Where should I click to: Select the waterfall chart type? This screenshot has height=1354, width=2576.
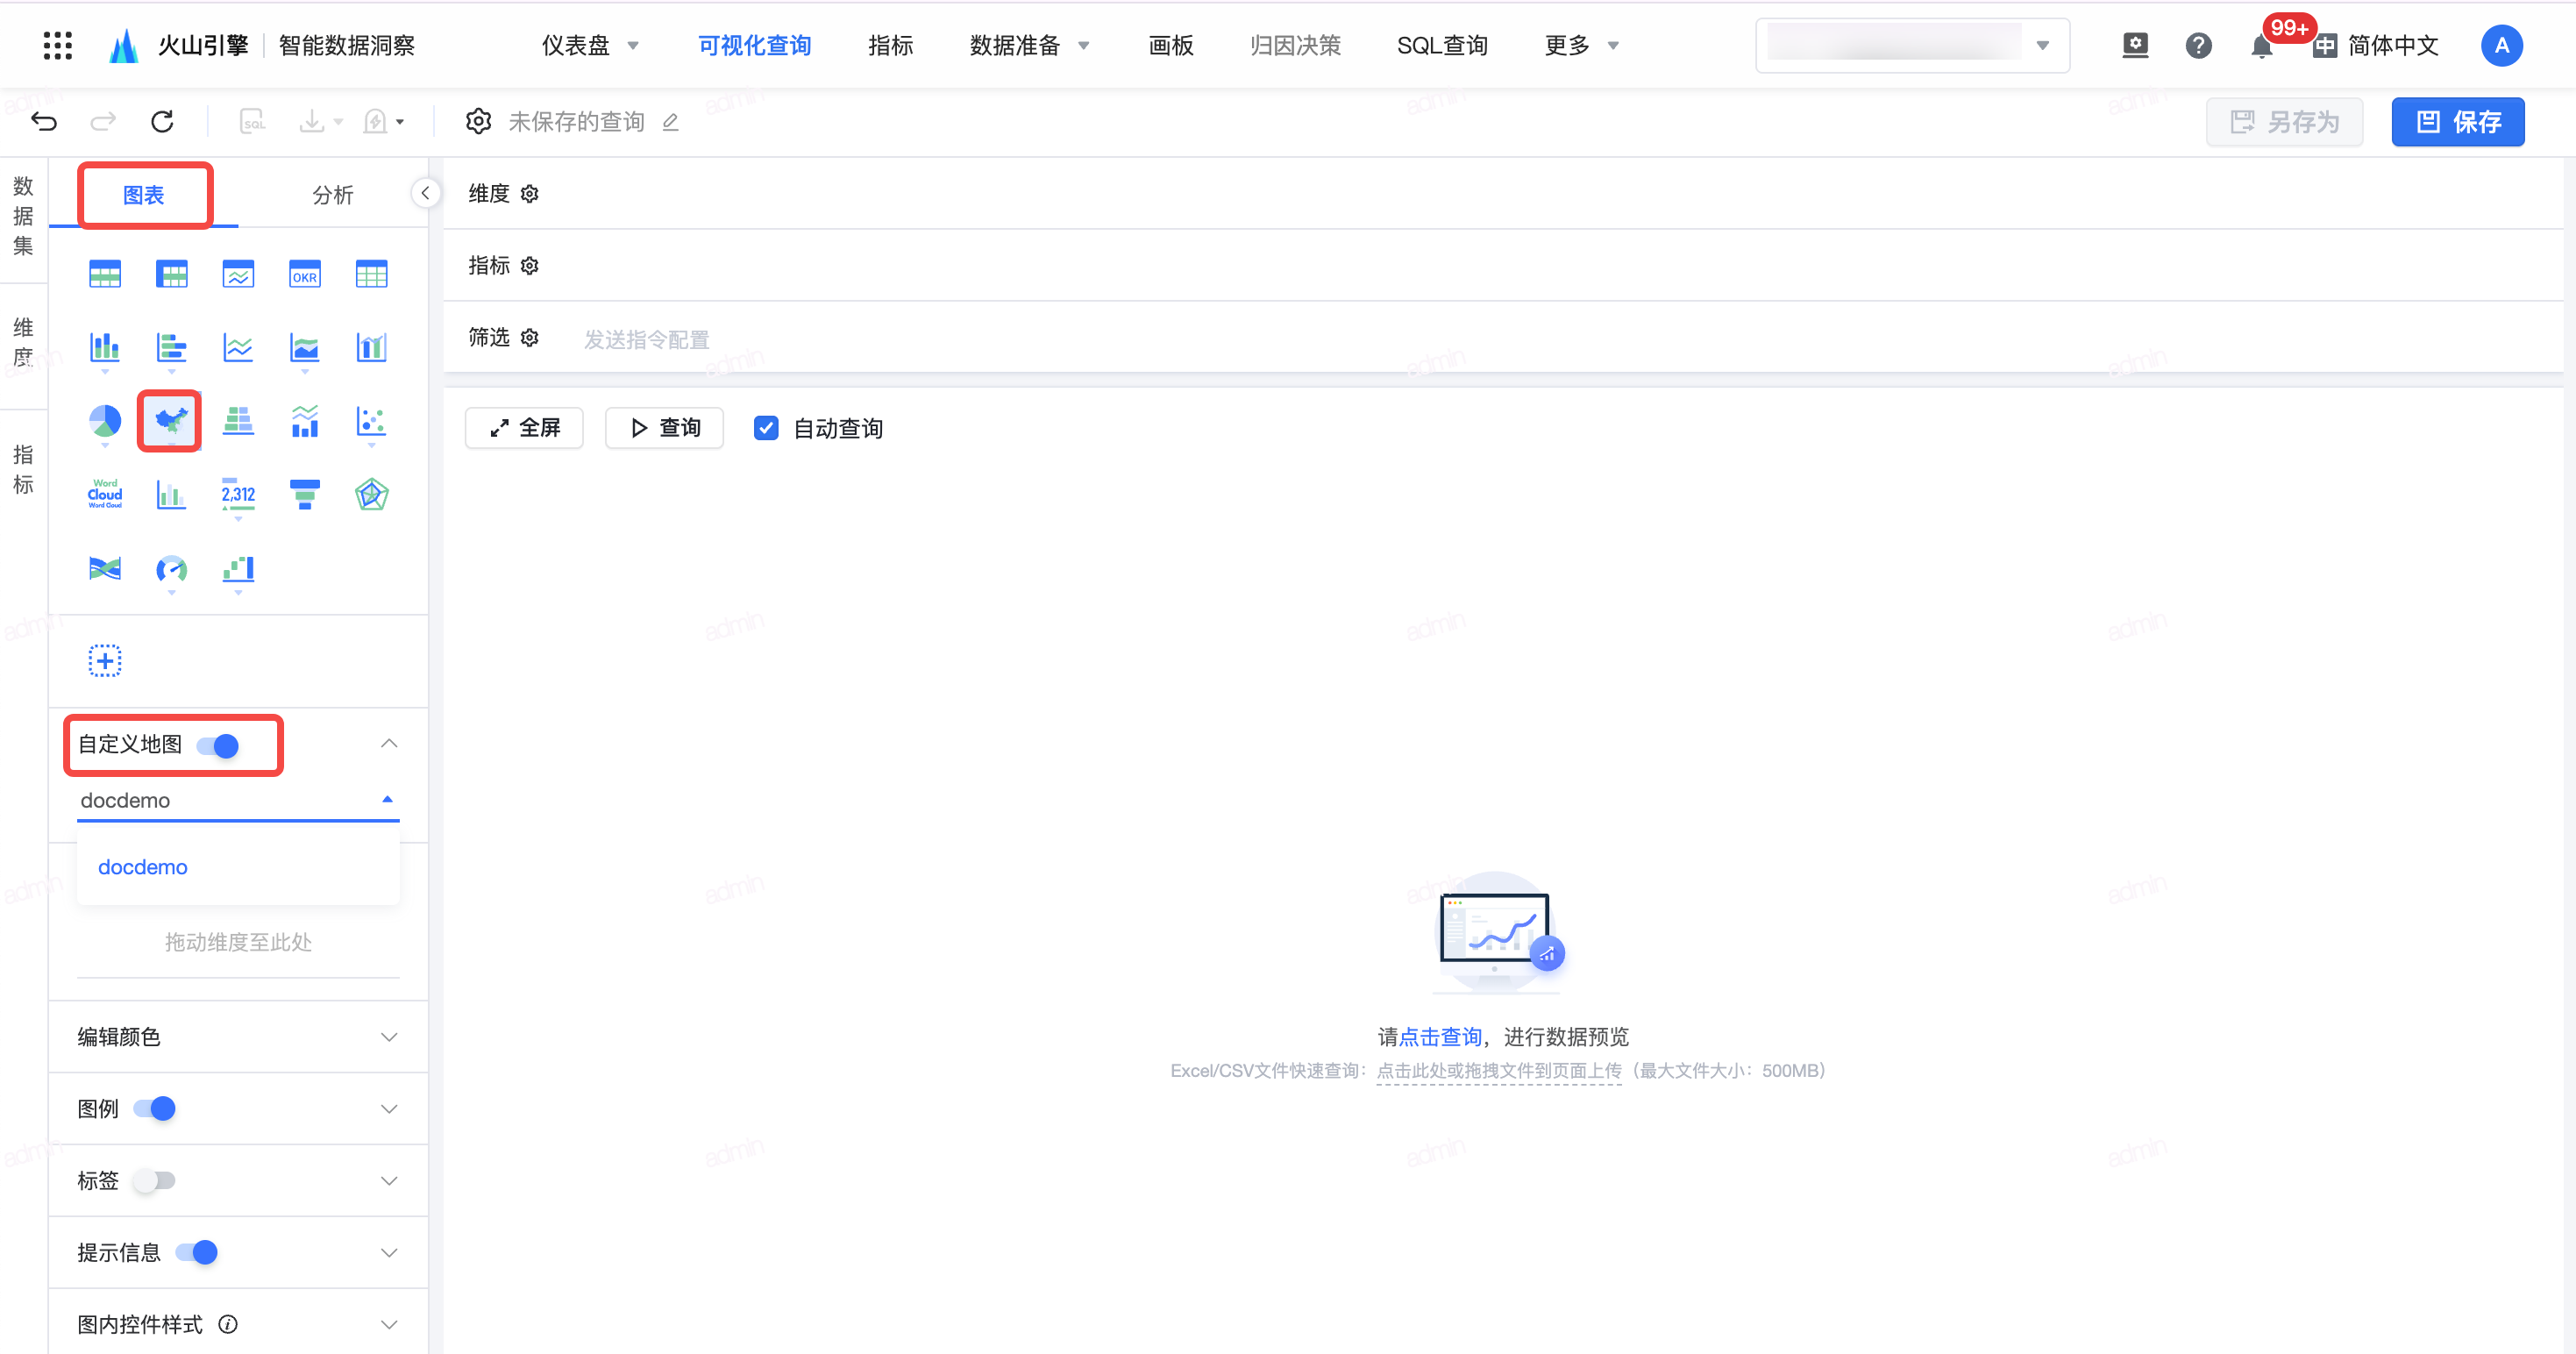238,571
